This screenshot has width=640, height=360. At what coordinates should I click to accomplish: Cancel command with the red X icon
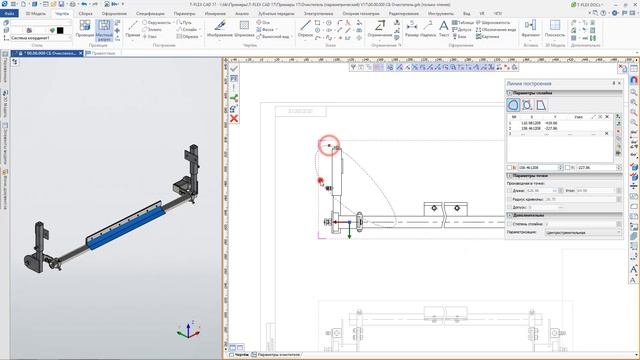[234, 119]
